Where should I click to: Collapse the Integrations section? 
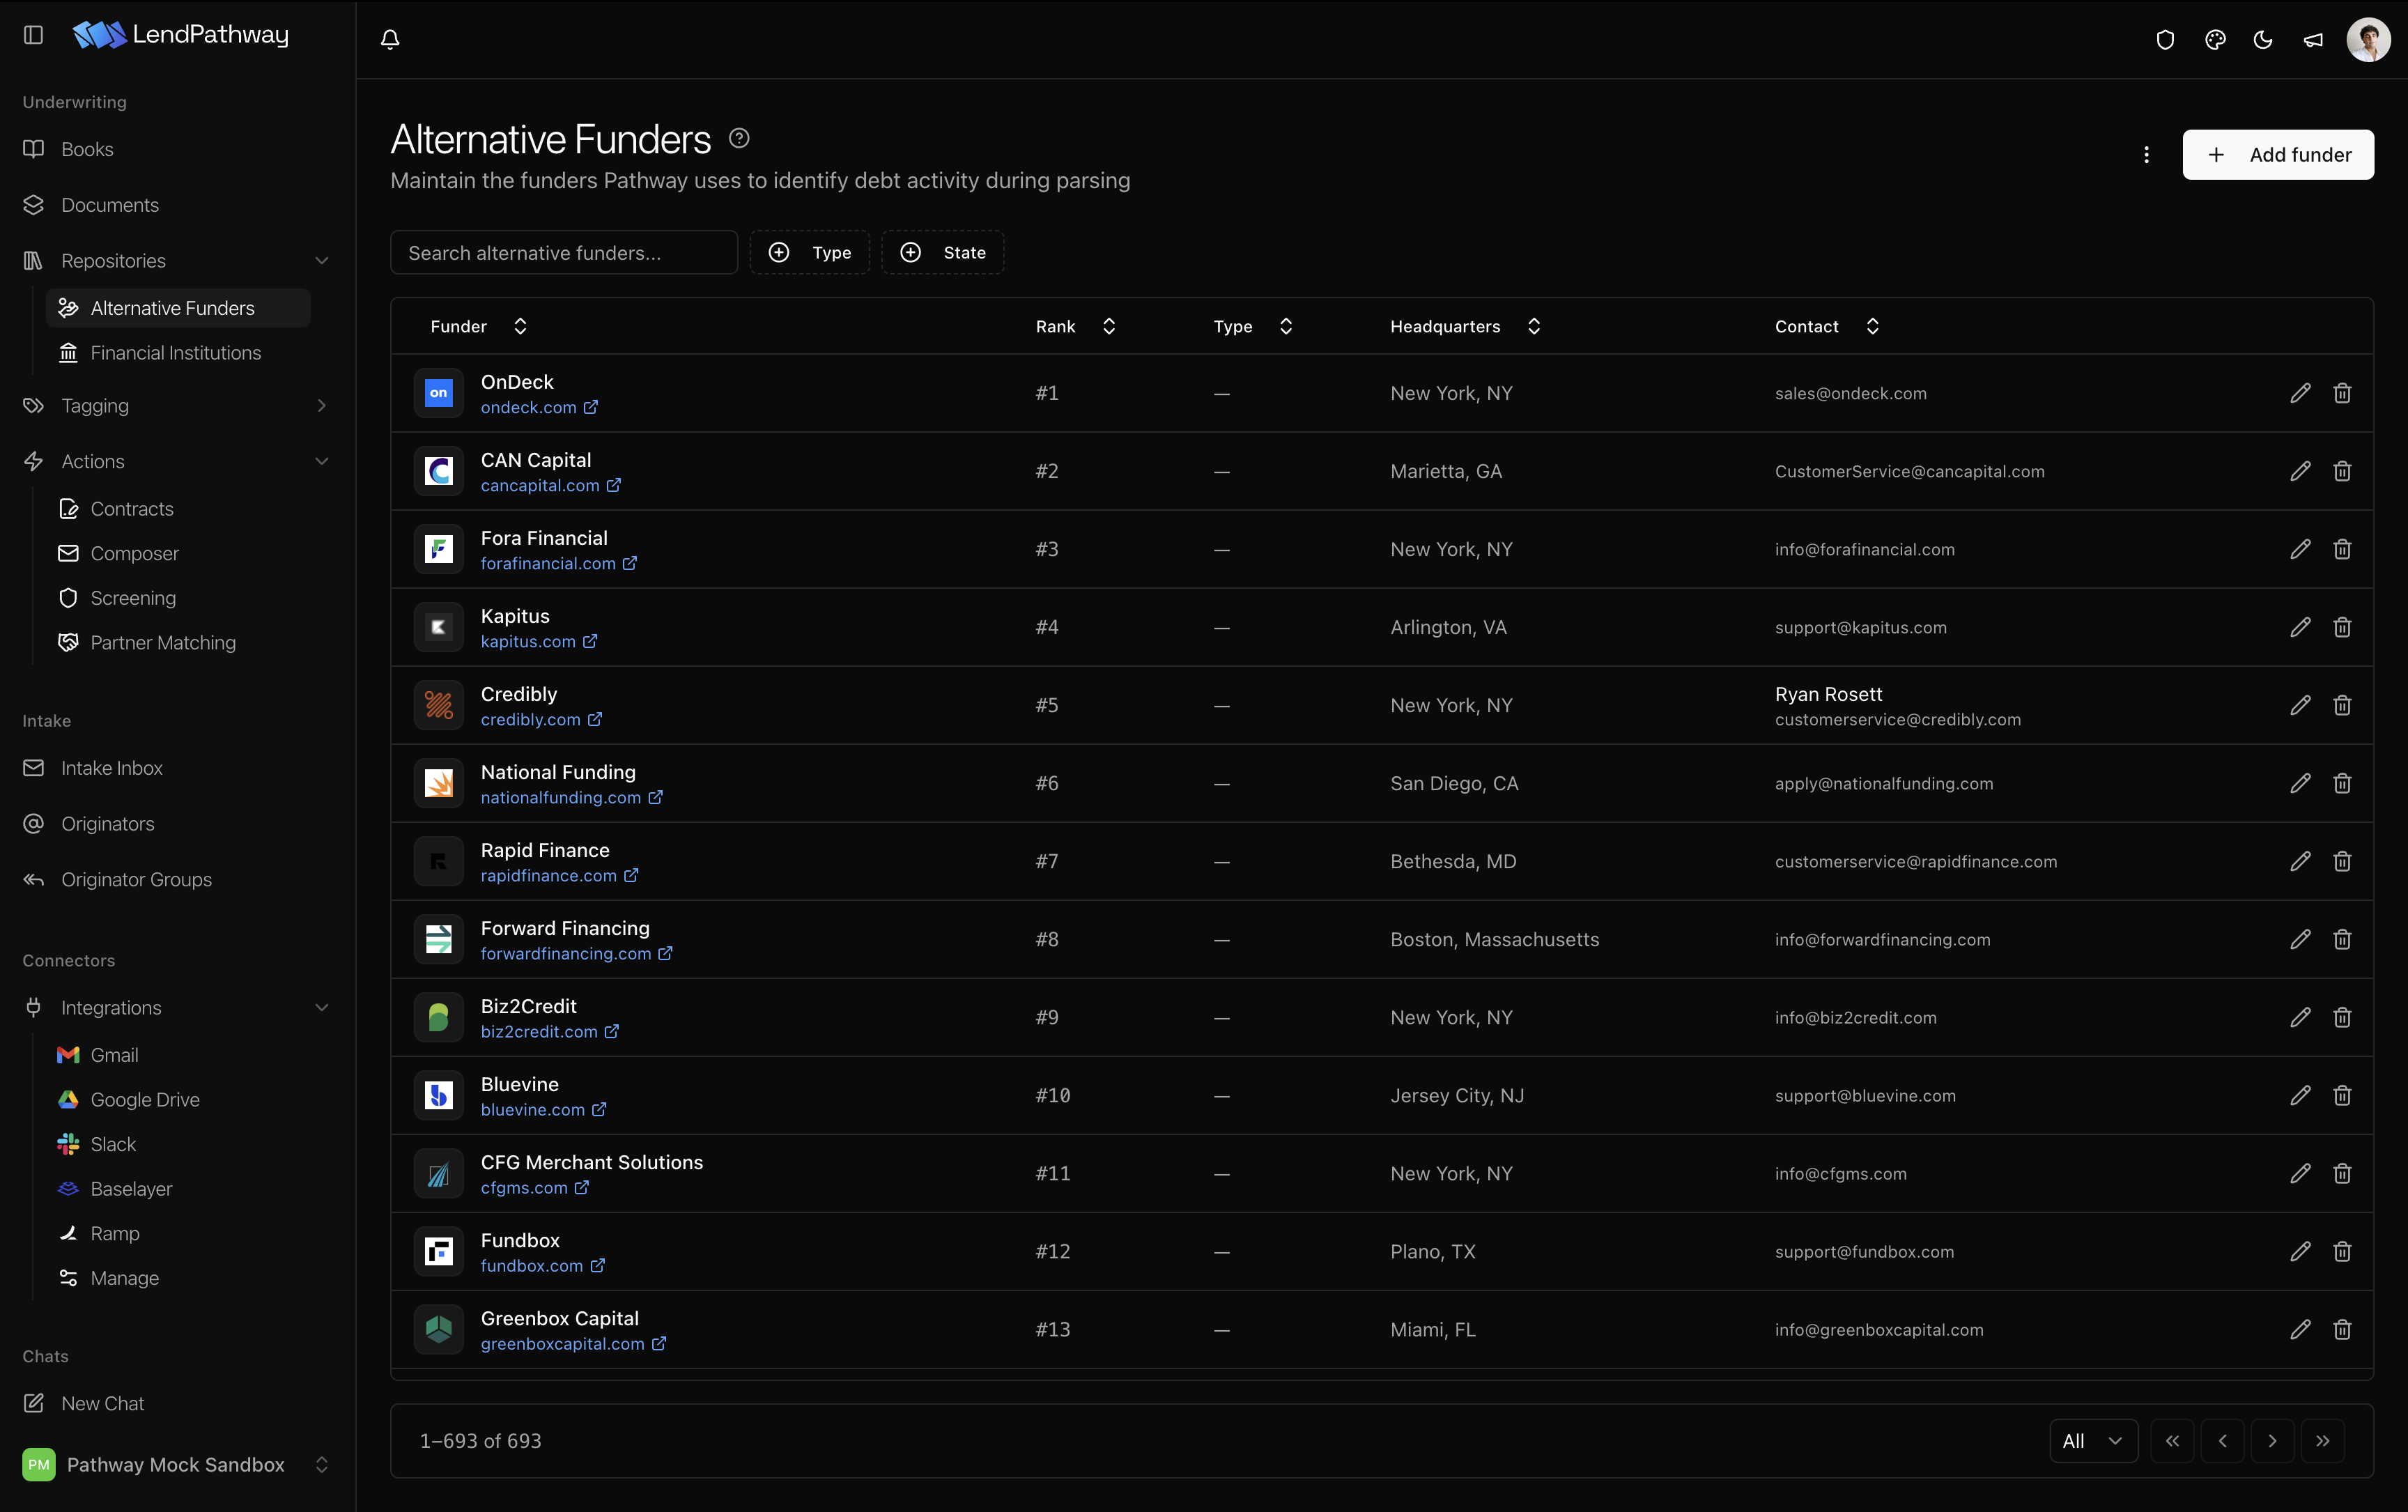[x=322, y=1008]
